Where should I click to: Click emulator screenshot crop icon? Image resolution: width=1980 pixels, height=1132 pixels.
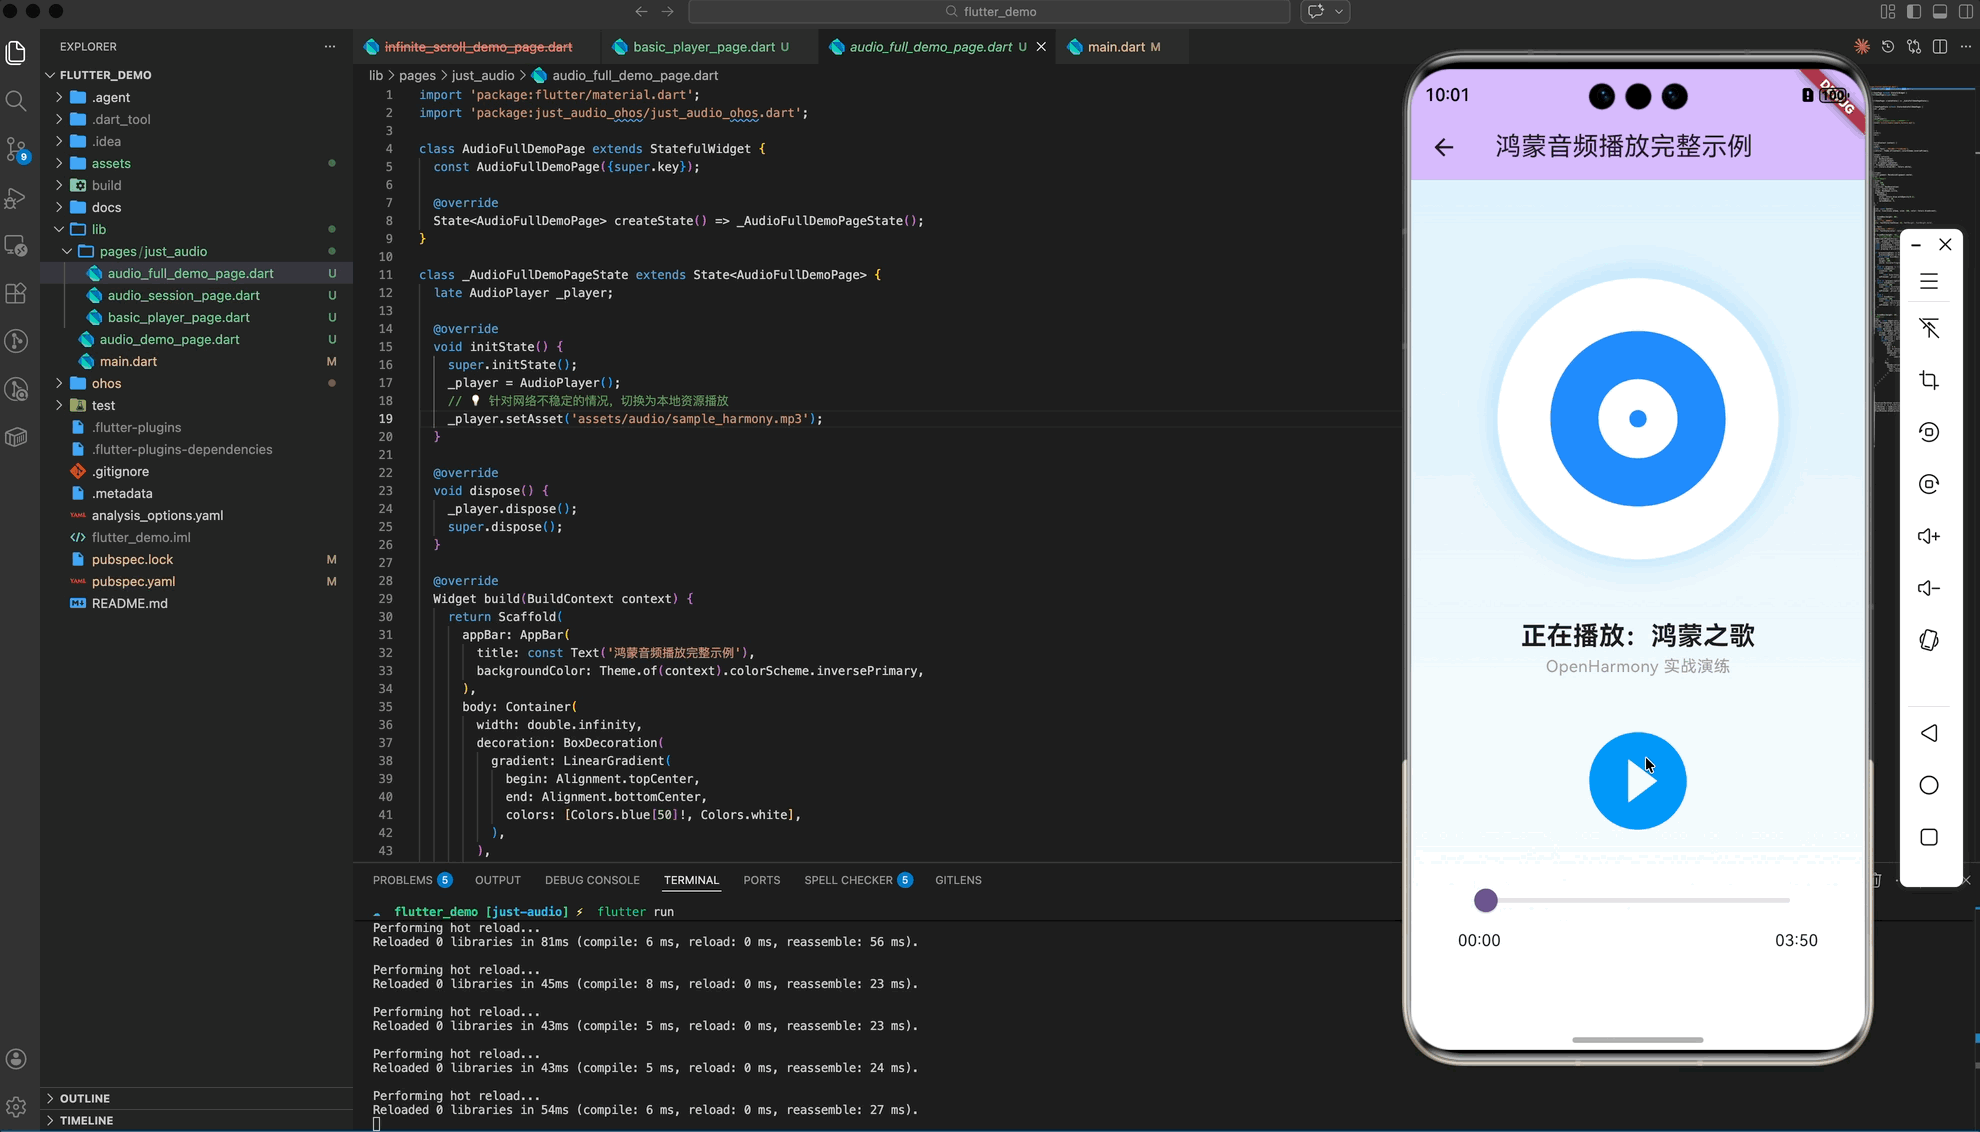1929,380
